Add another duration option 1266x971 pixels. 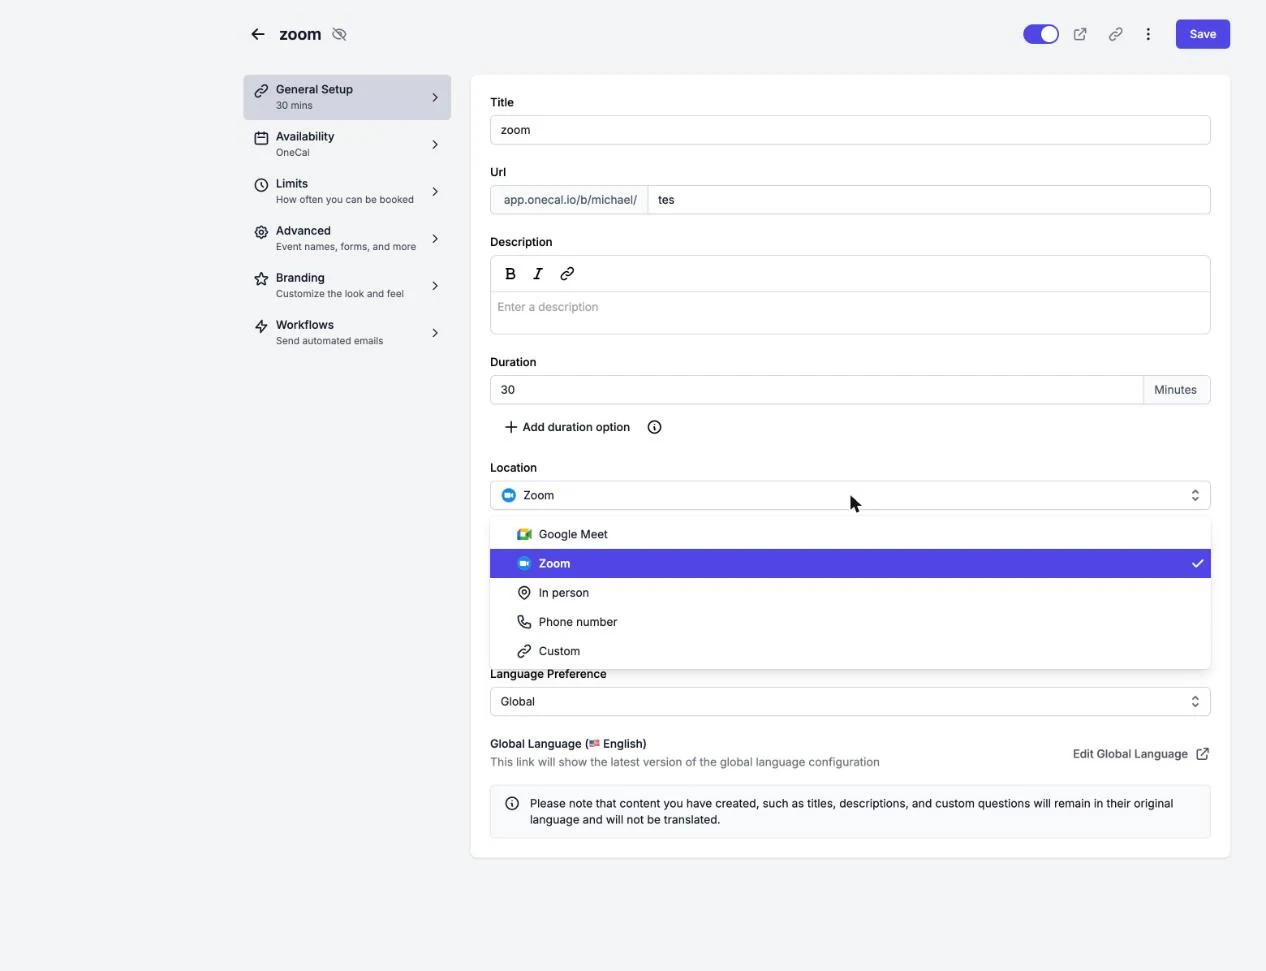567,427
